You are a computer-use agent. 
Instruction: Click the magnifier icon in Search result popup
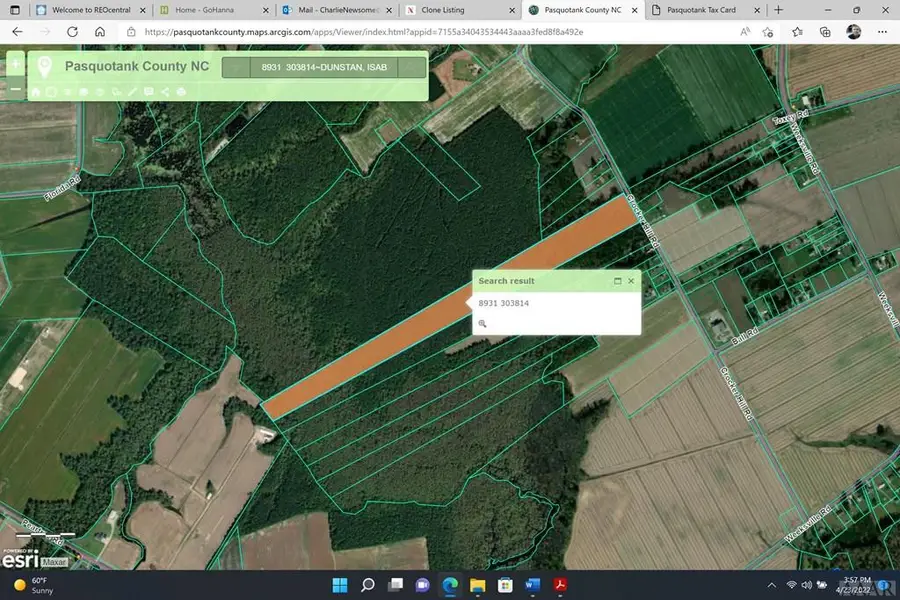click(483, 323)
